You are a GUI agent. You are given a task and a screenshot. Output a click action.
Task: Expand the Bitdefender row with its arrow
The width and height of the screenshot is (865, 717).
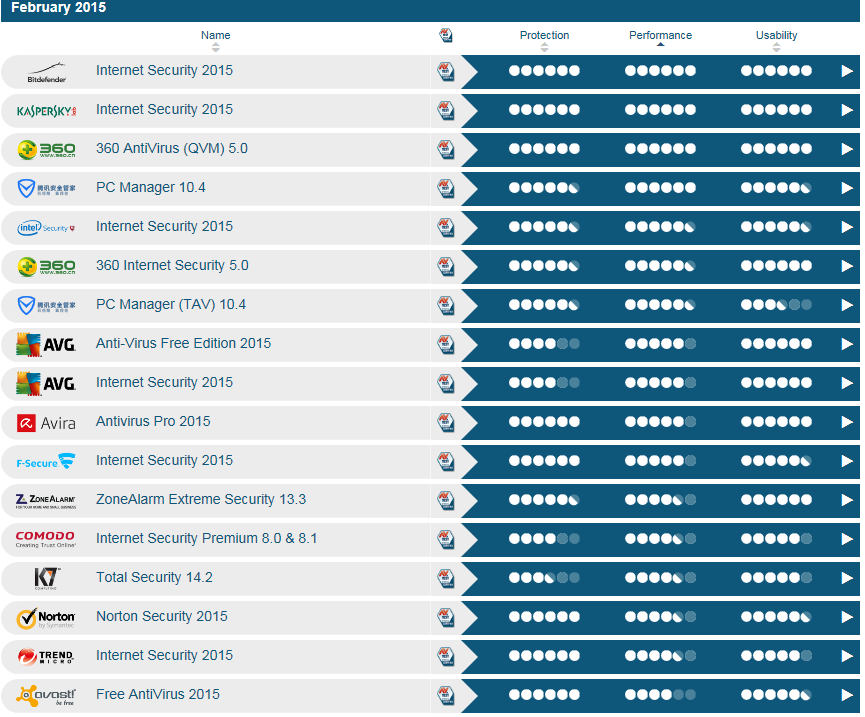coord(847,71)
